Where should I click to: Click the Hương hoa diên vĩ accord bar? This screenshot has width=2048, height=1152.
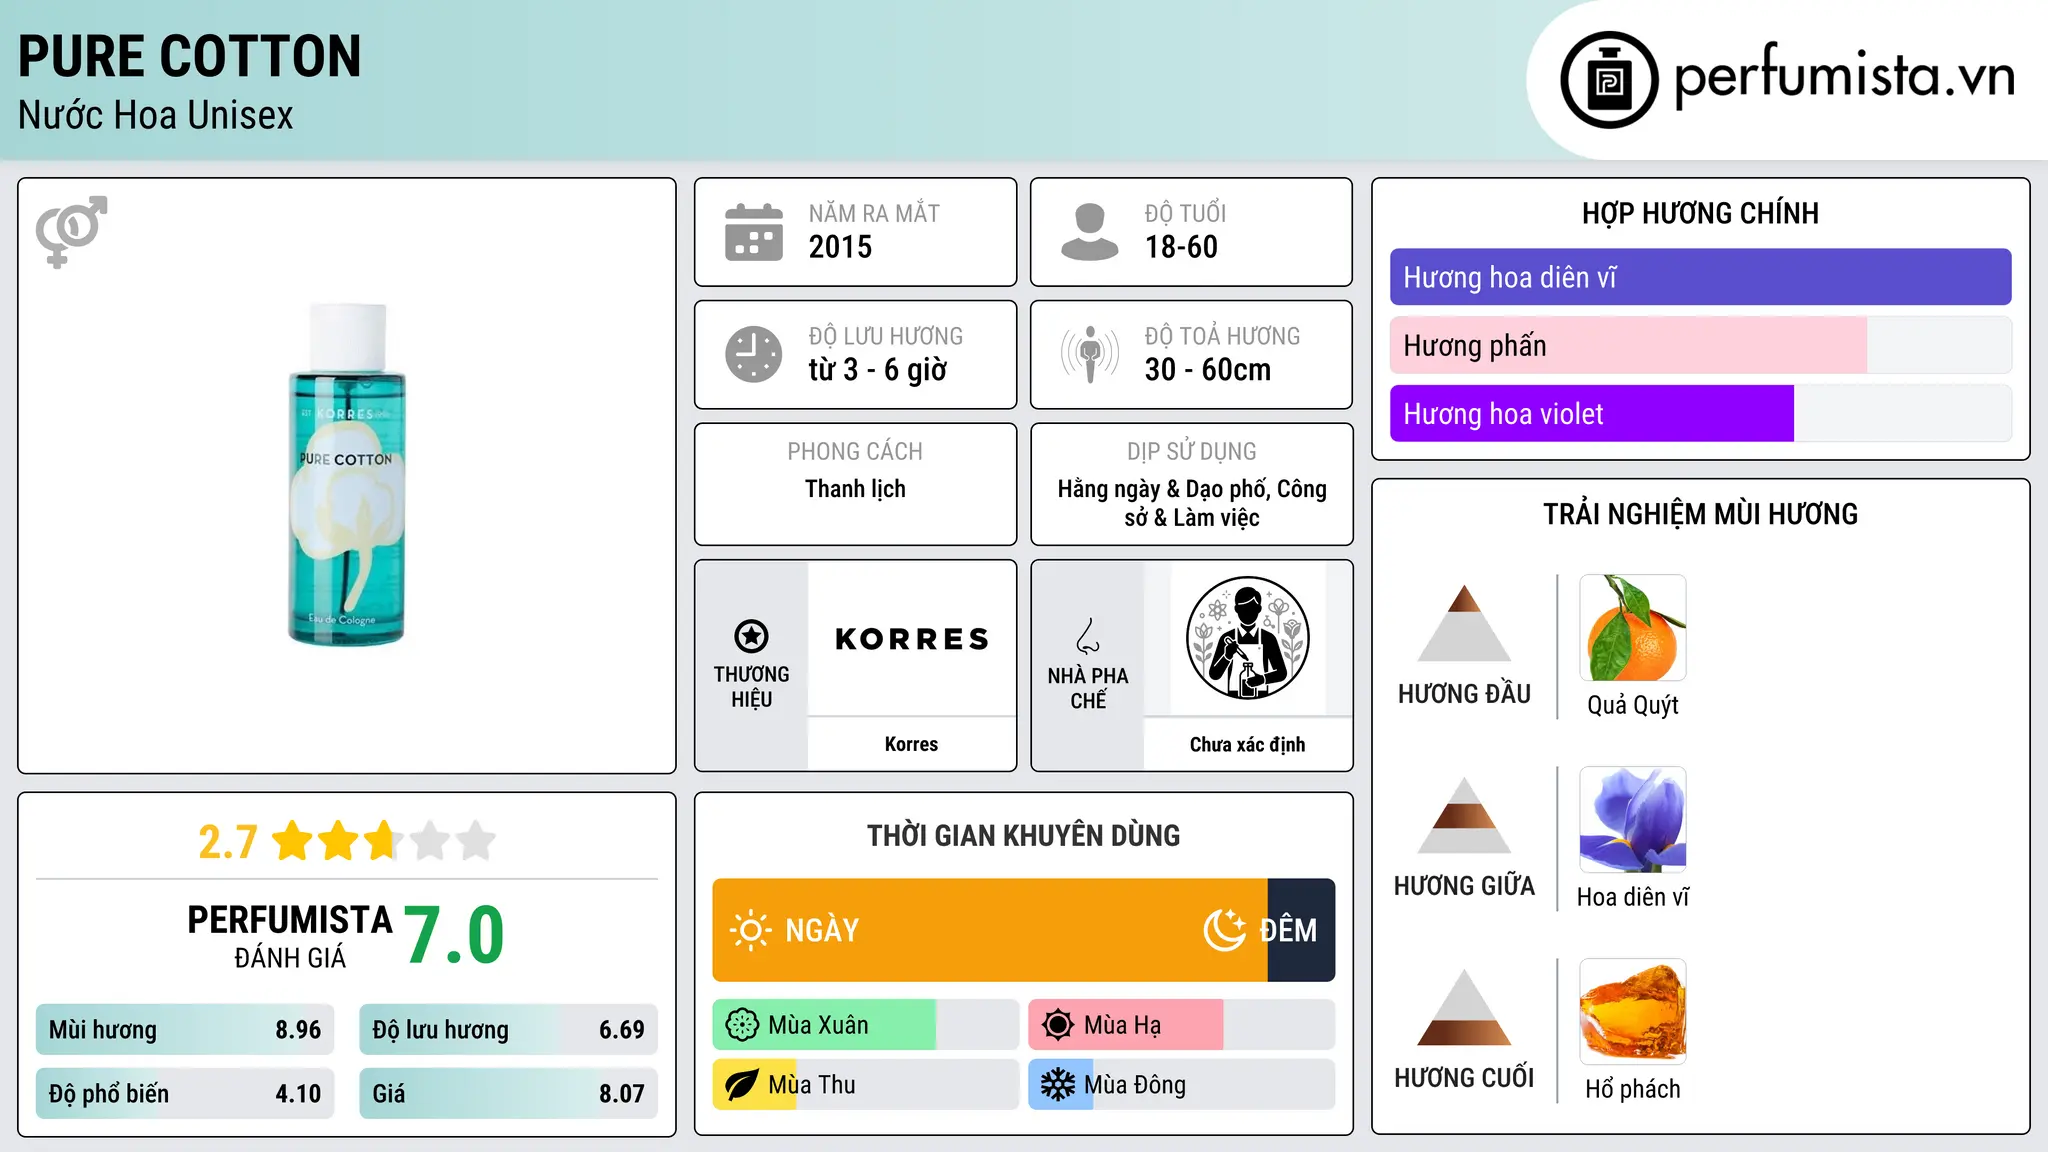click(1701, 277)
